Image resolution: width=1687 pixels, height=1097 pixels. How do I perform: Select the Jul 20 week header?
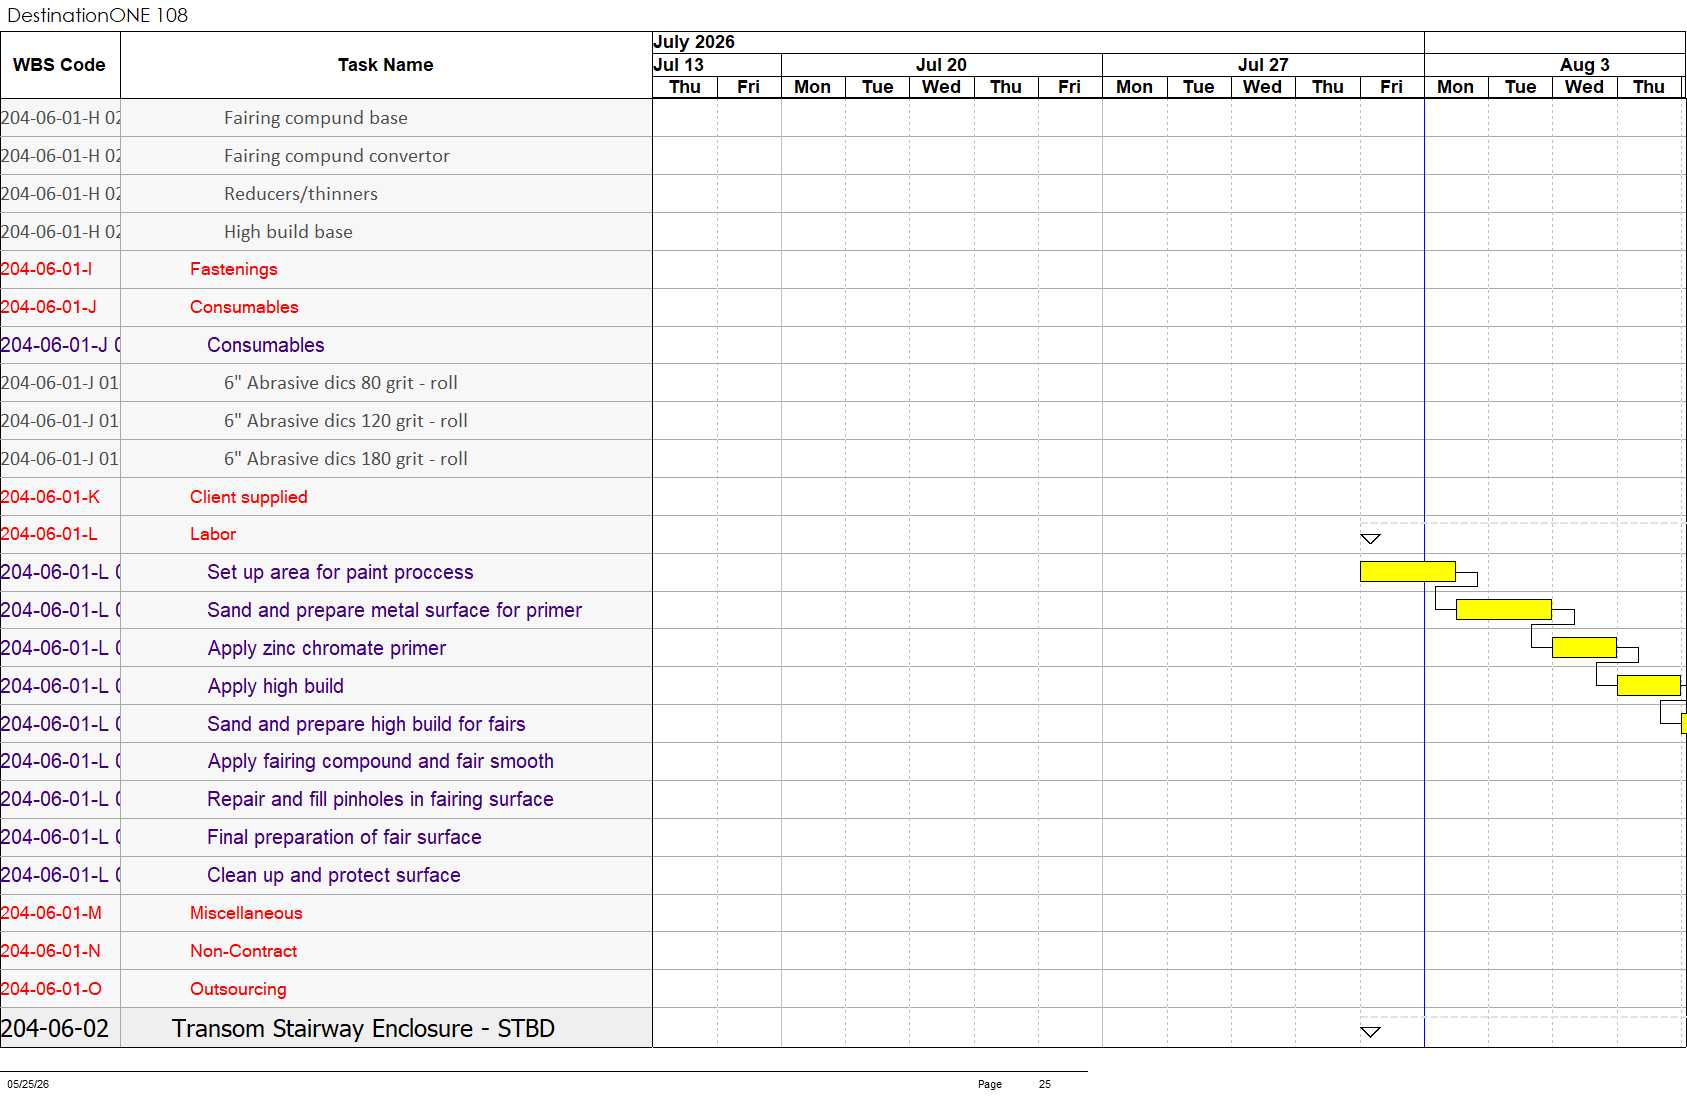[941, 65]
